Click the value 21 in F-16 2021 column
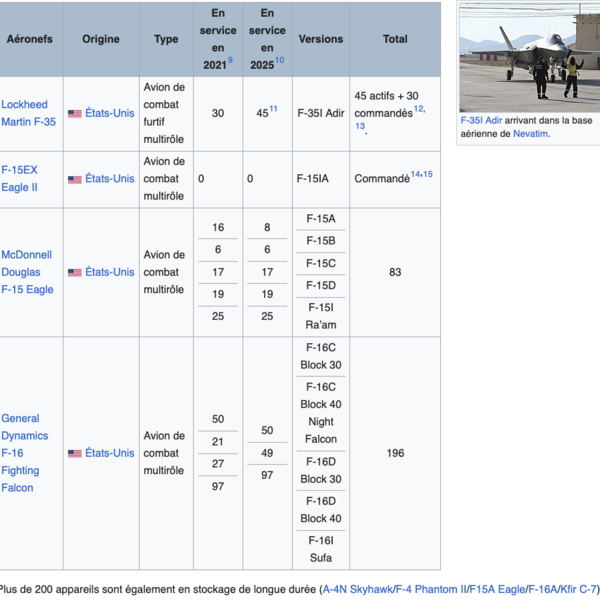This screenshot has height=615, width=600. click(218, 442)
